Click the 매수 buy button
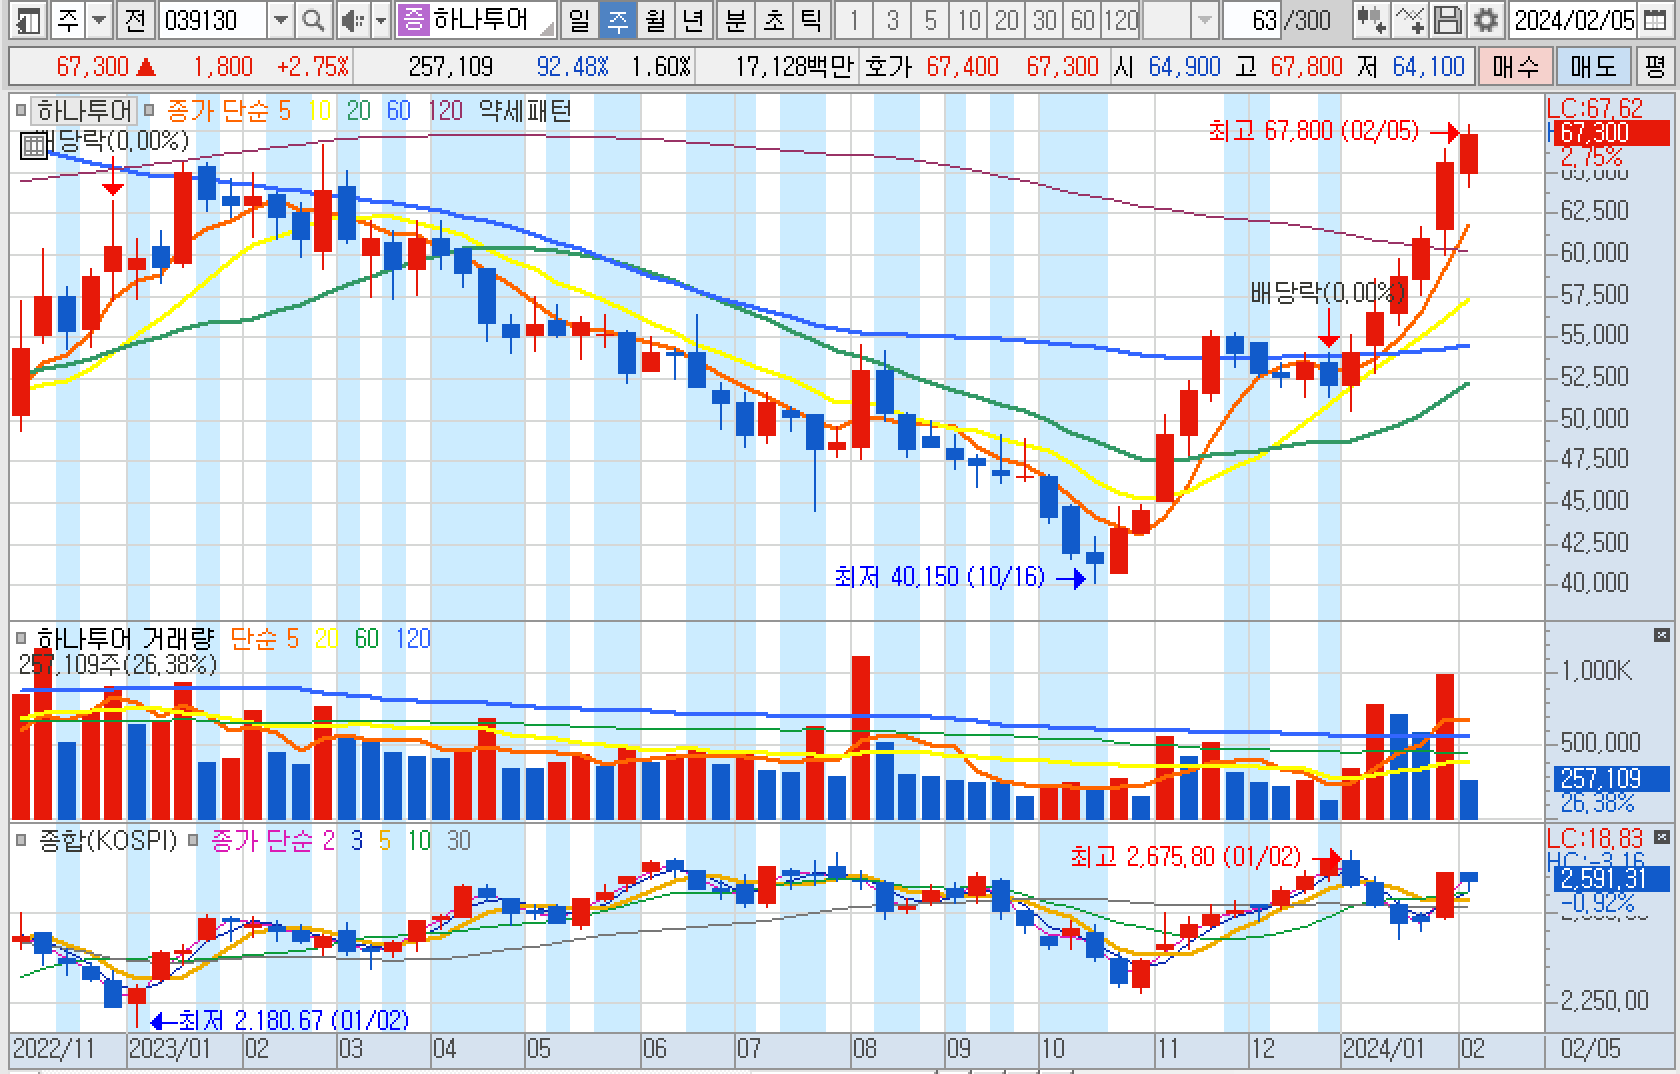 tap(1515, 67)
